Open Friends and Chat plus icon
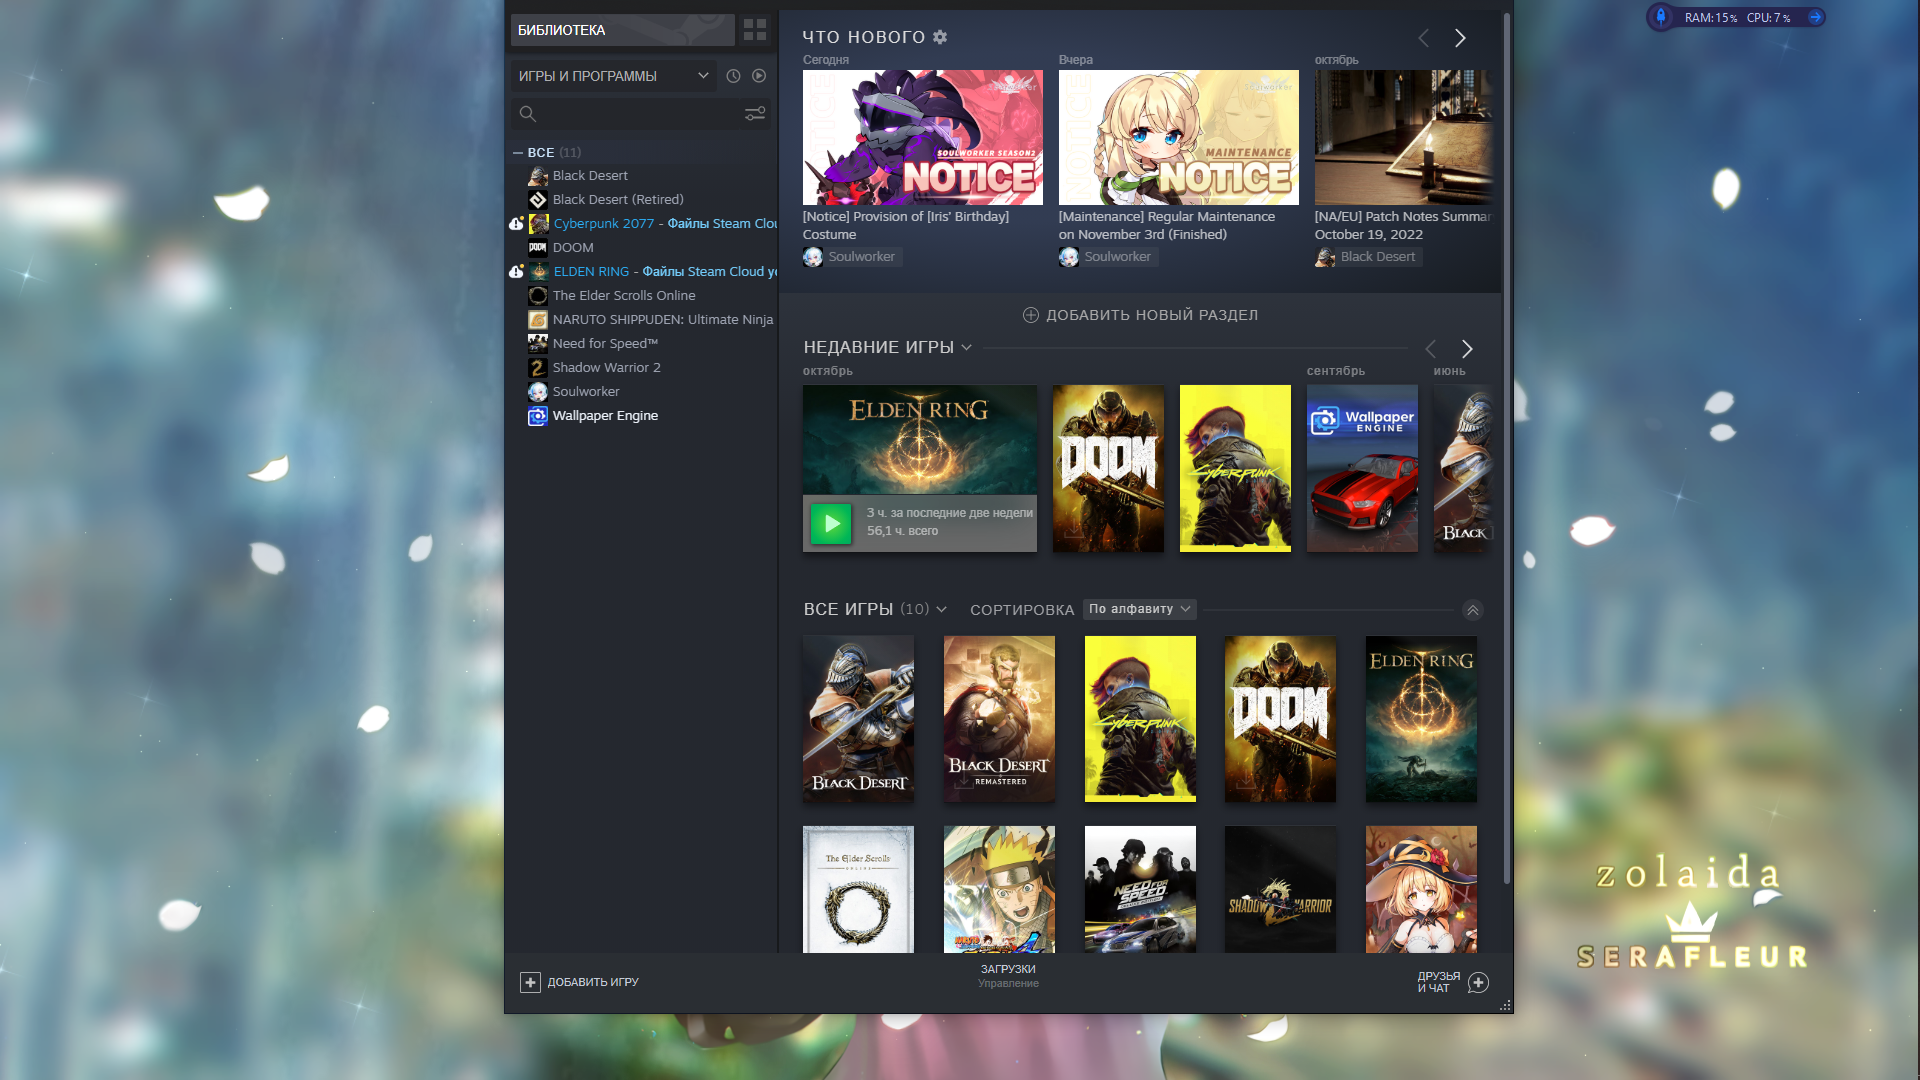Viewport: 1920px width, 1080px height. coord(1478,982)
